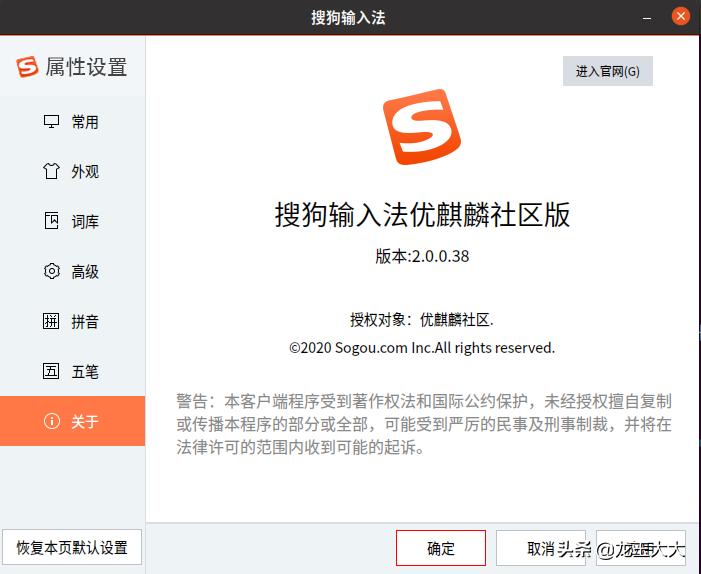Click the 取消 button
Image resolution: width=701 pixels, height=574 pixels.
541,548
